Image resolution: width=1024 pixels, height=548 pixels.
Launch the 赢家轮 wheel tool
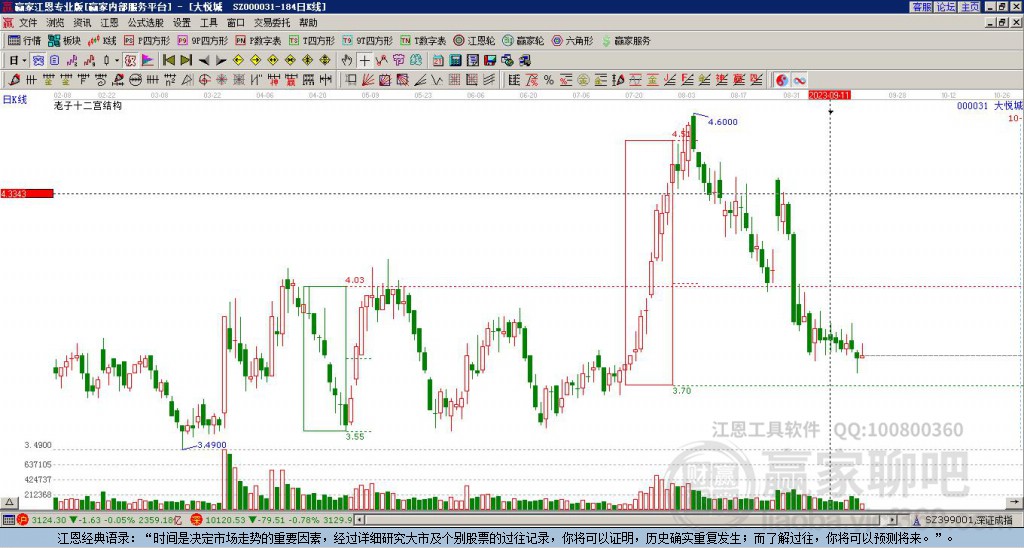[x=523, y=40]
